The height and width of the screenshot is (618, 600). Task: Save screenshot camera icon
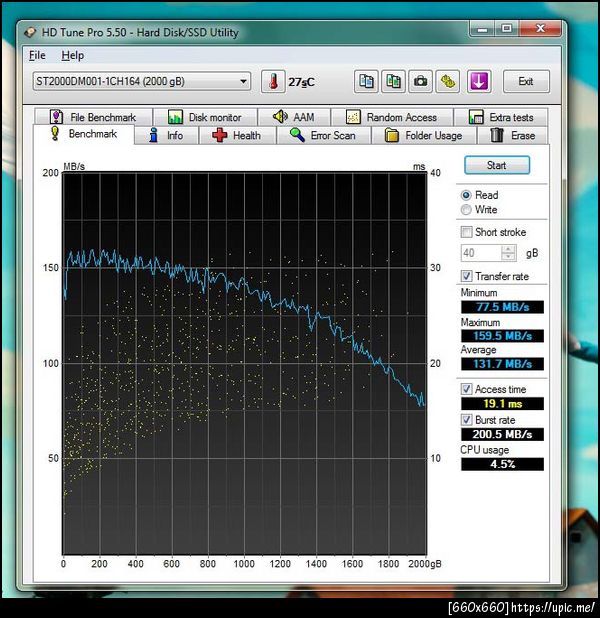(420, 82)
